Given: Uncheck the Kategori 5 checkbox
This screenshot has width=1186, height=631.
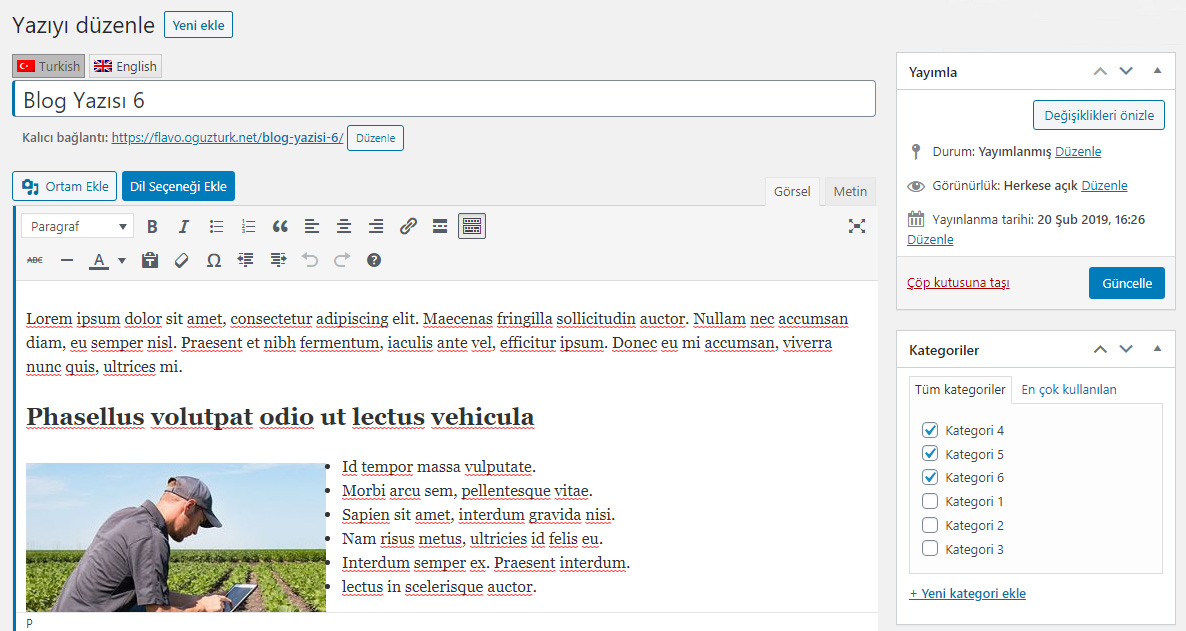Looking at the screenshot, I should pyautogui.click(x=930, y=453).
